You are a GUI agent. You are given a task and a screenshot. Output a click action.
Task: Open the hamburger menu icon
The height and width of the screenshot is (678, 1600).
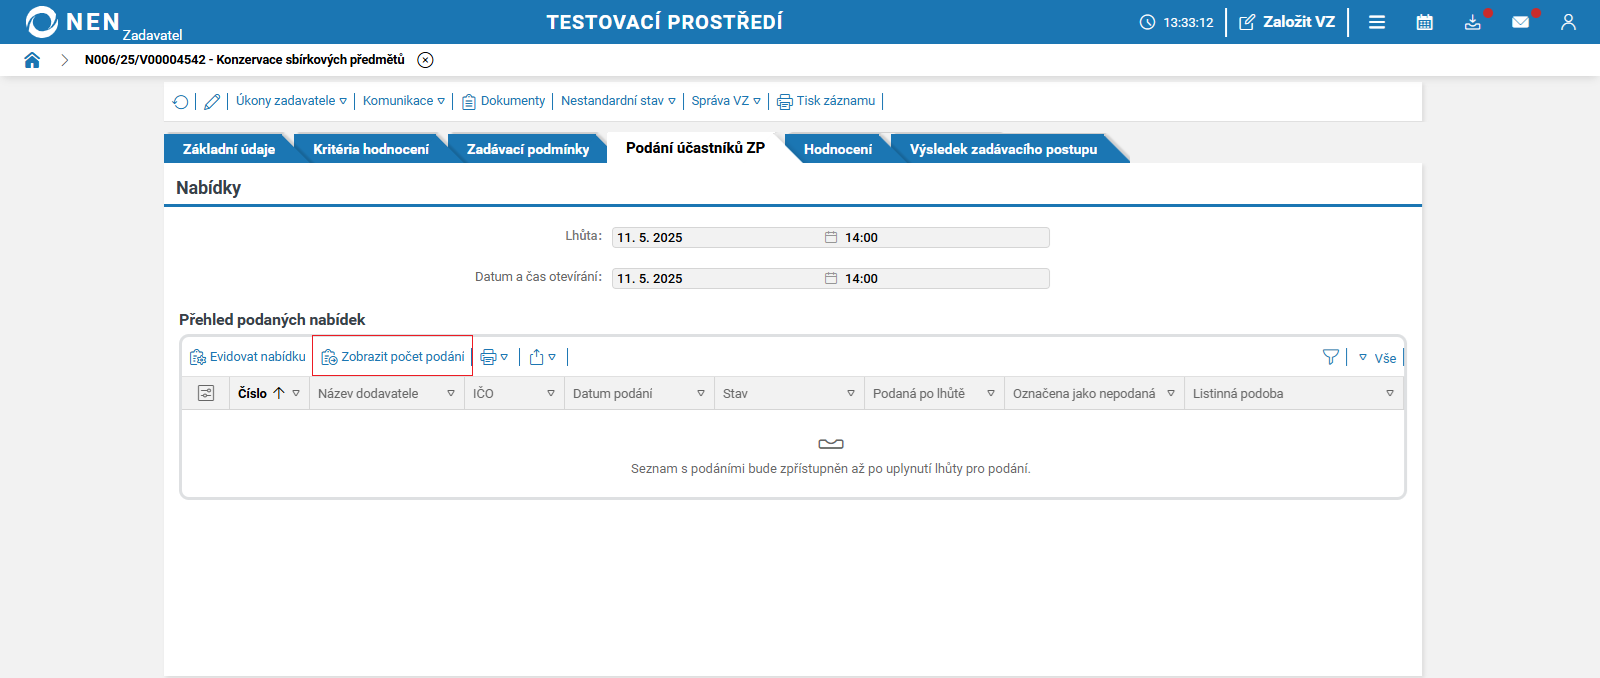point(1377,22)
